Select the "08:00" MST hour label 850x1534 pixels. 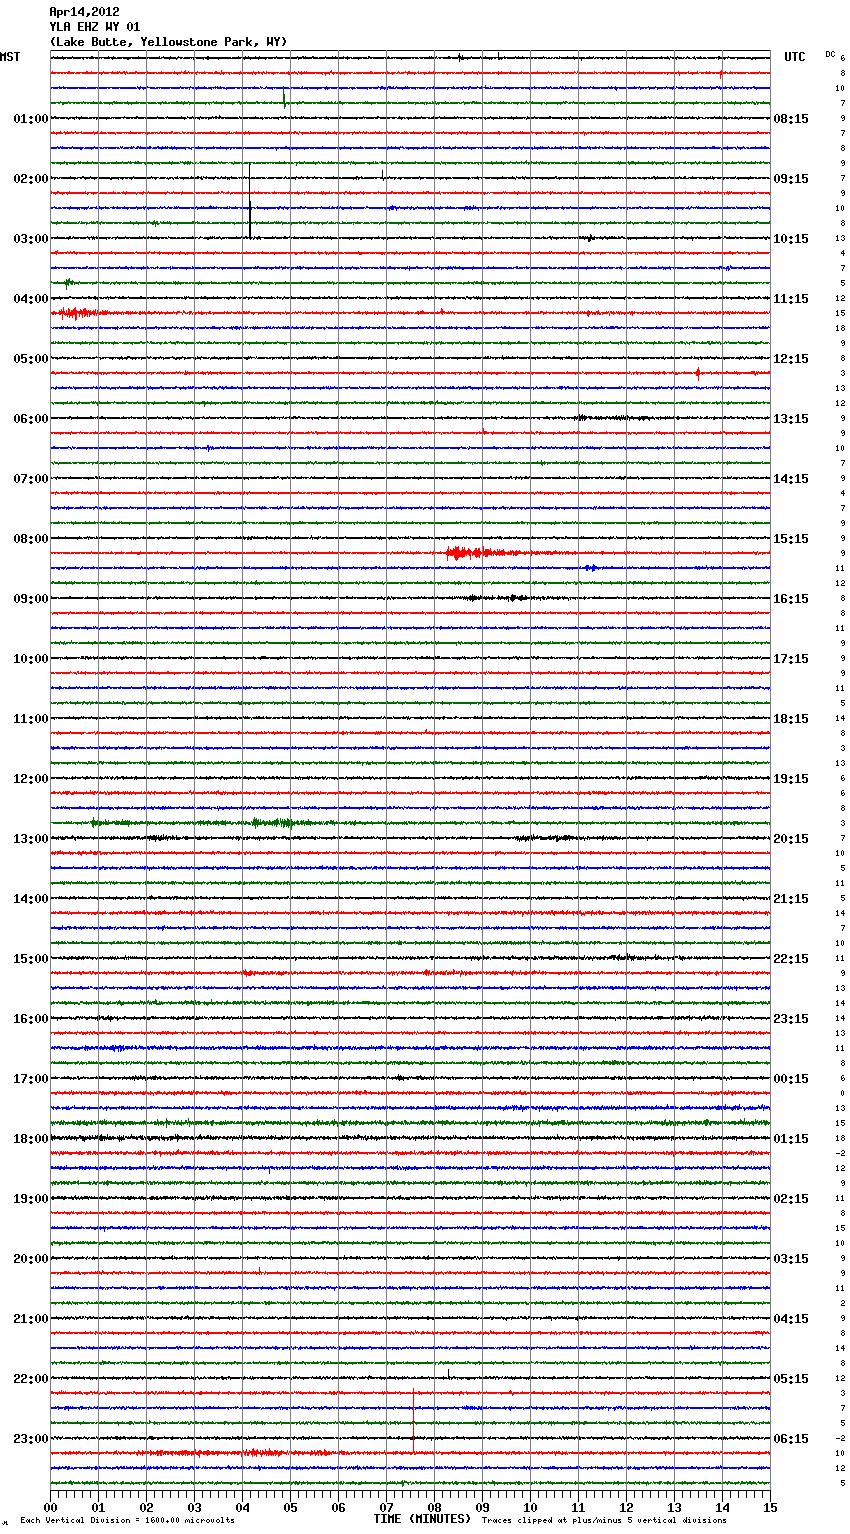(x=31, y=539)
